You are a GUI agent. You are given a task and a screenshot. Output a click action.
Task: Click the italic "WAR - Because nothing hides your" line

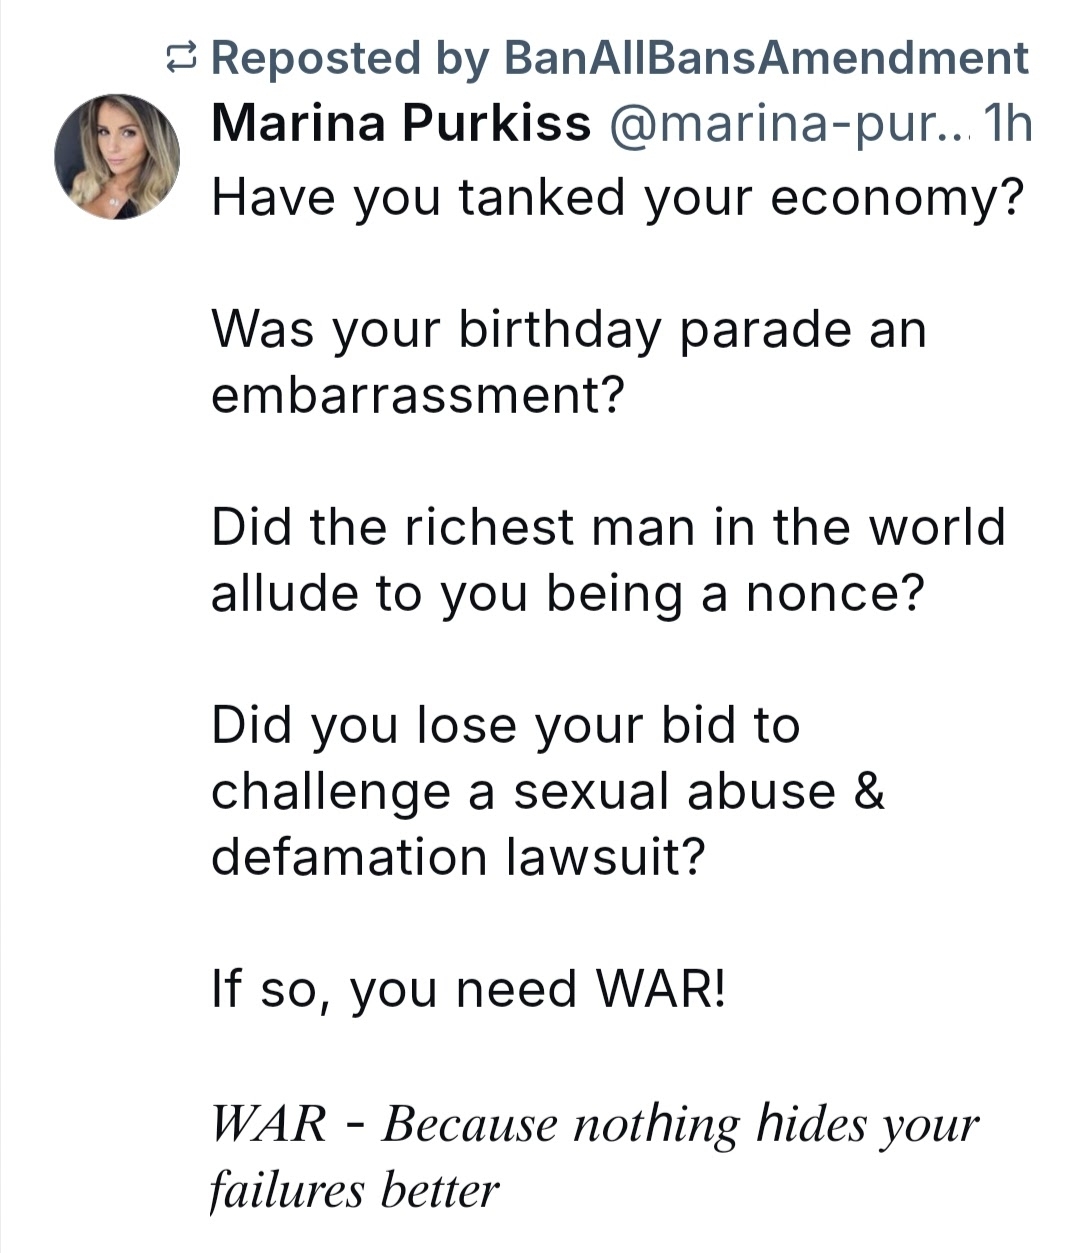594,1124
